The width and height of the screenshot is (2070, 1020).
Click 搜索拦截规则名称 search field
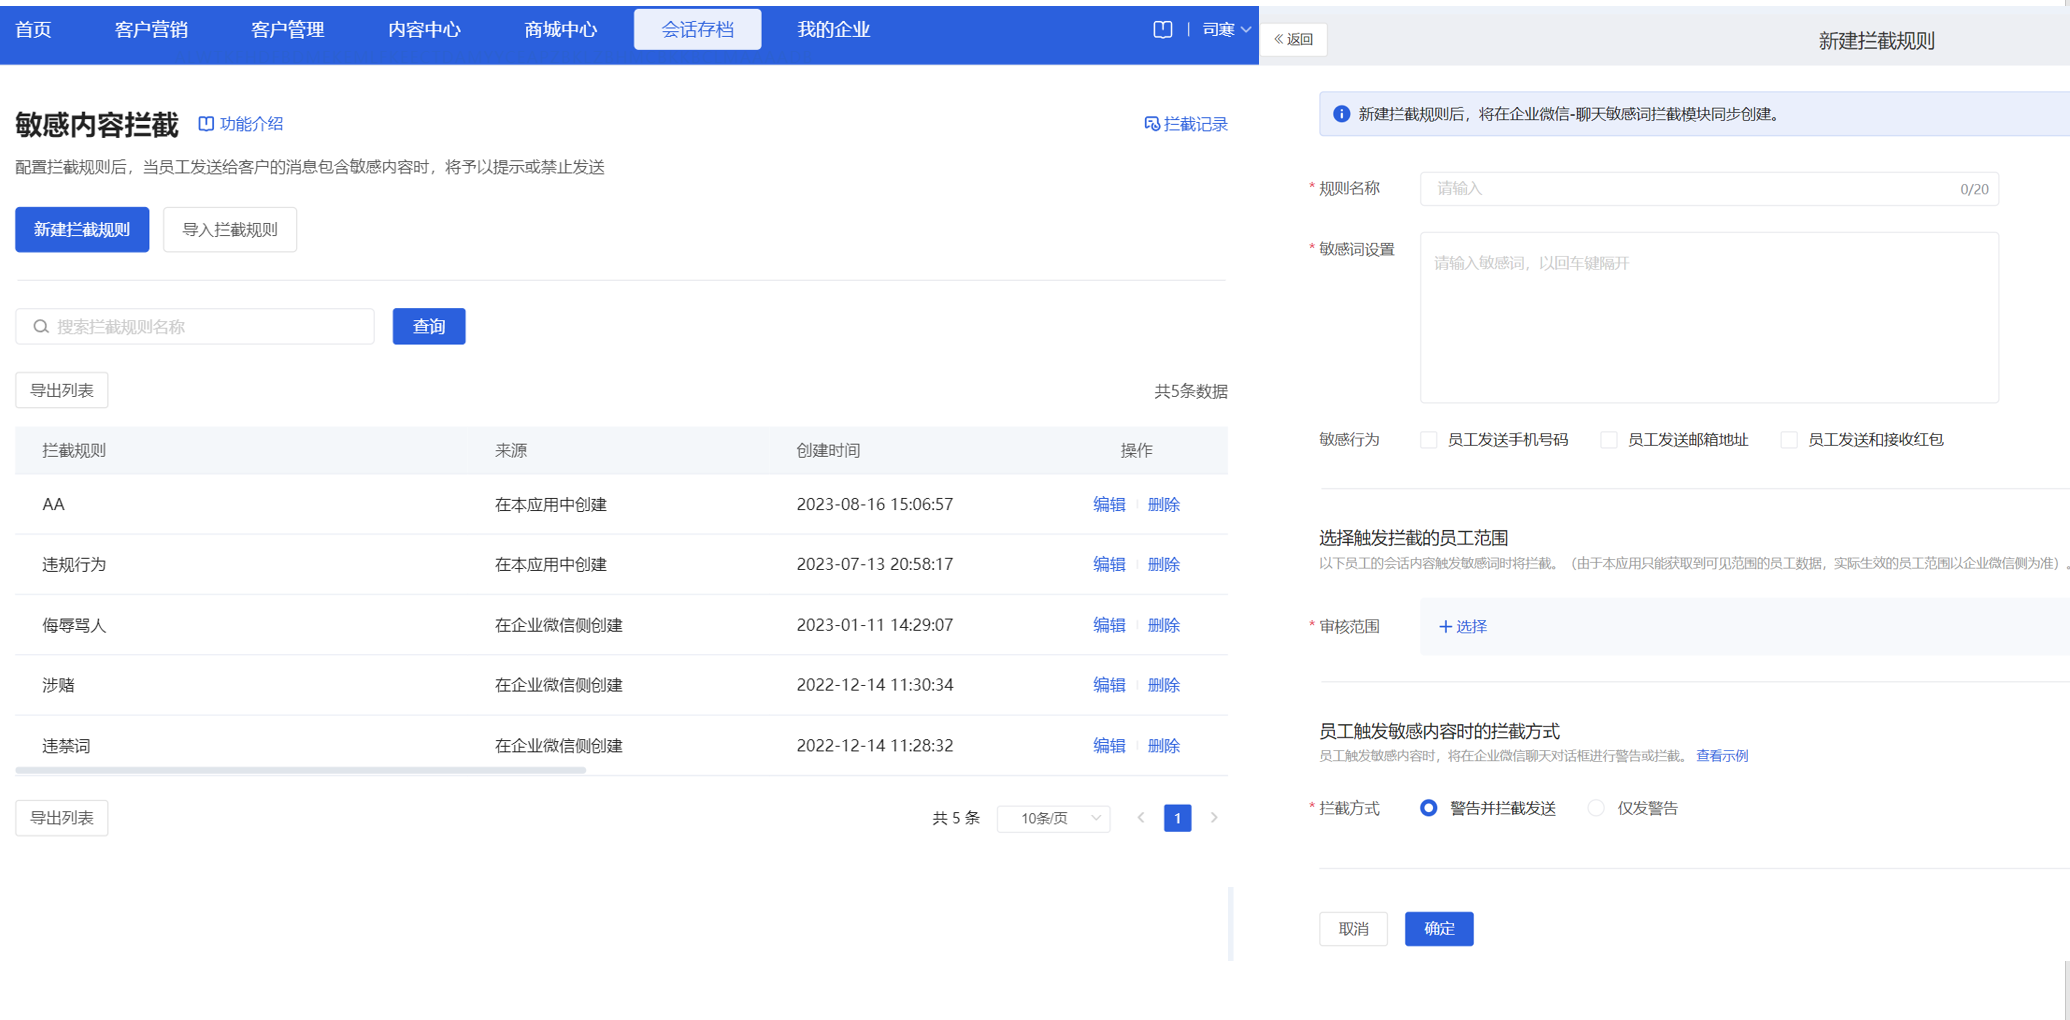(x=195, y=327)
